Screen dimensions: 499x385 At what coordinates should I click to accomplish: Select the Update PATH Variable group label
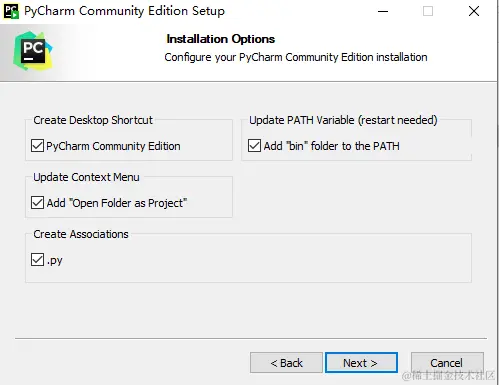343,120
